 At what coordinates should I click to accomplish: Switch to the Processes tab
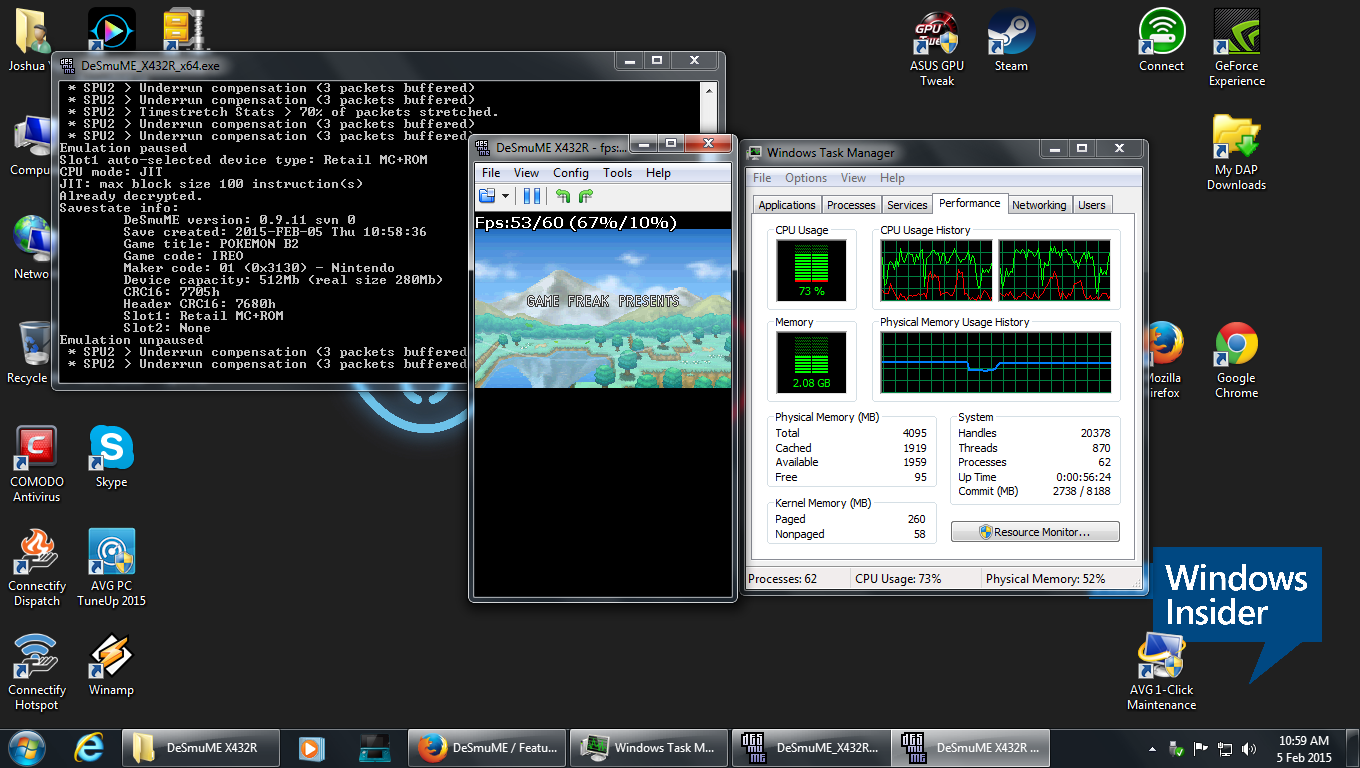click(x=851, y=205)
